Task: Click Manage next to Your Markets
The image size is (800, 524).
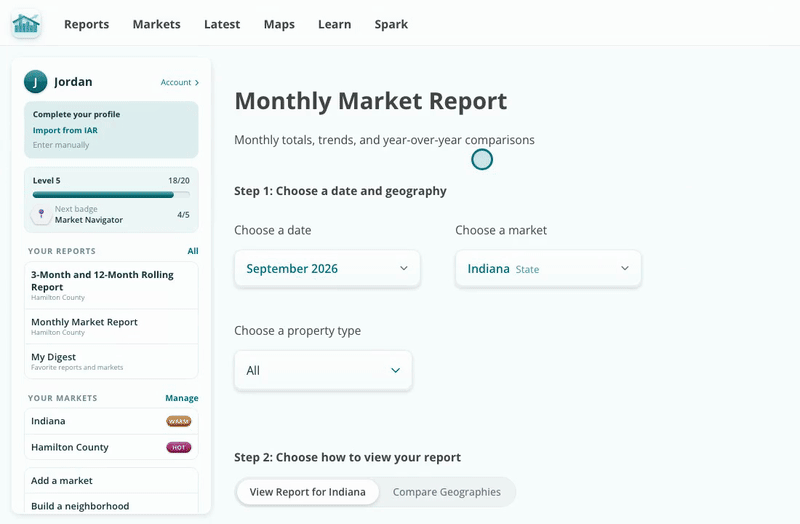Action: 182,398
